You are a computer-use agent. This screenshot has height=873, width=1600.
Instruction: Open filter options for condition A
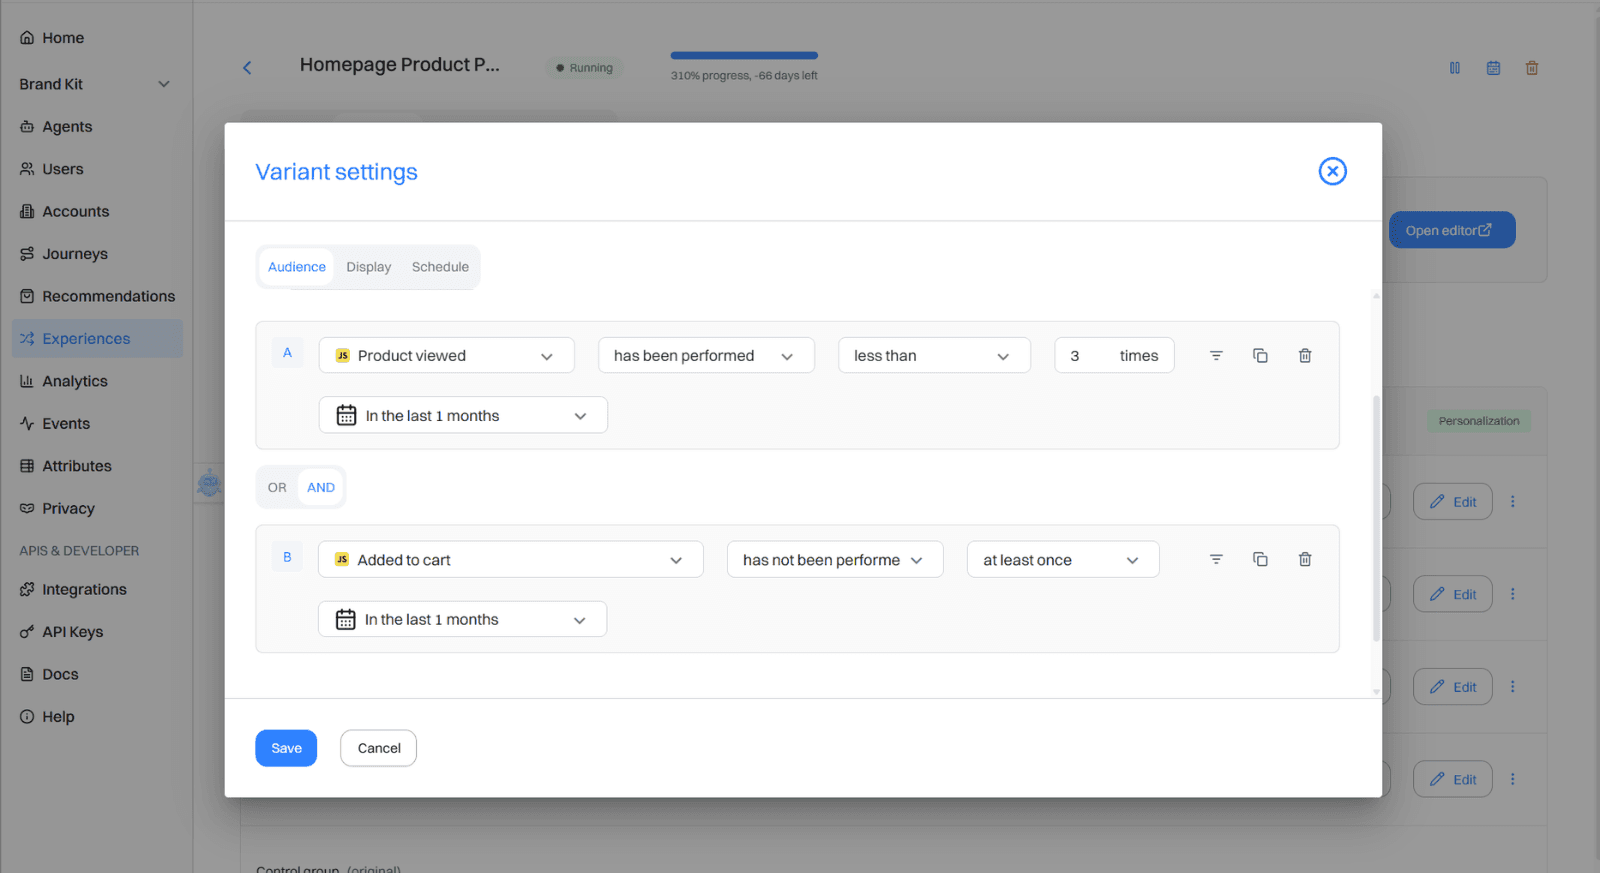coord(1216,356)
